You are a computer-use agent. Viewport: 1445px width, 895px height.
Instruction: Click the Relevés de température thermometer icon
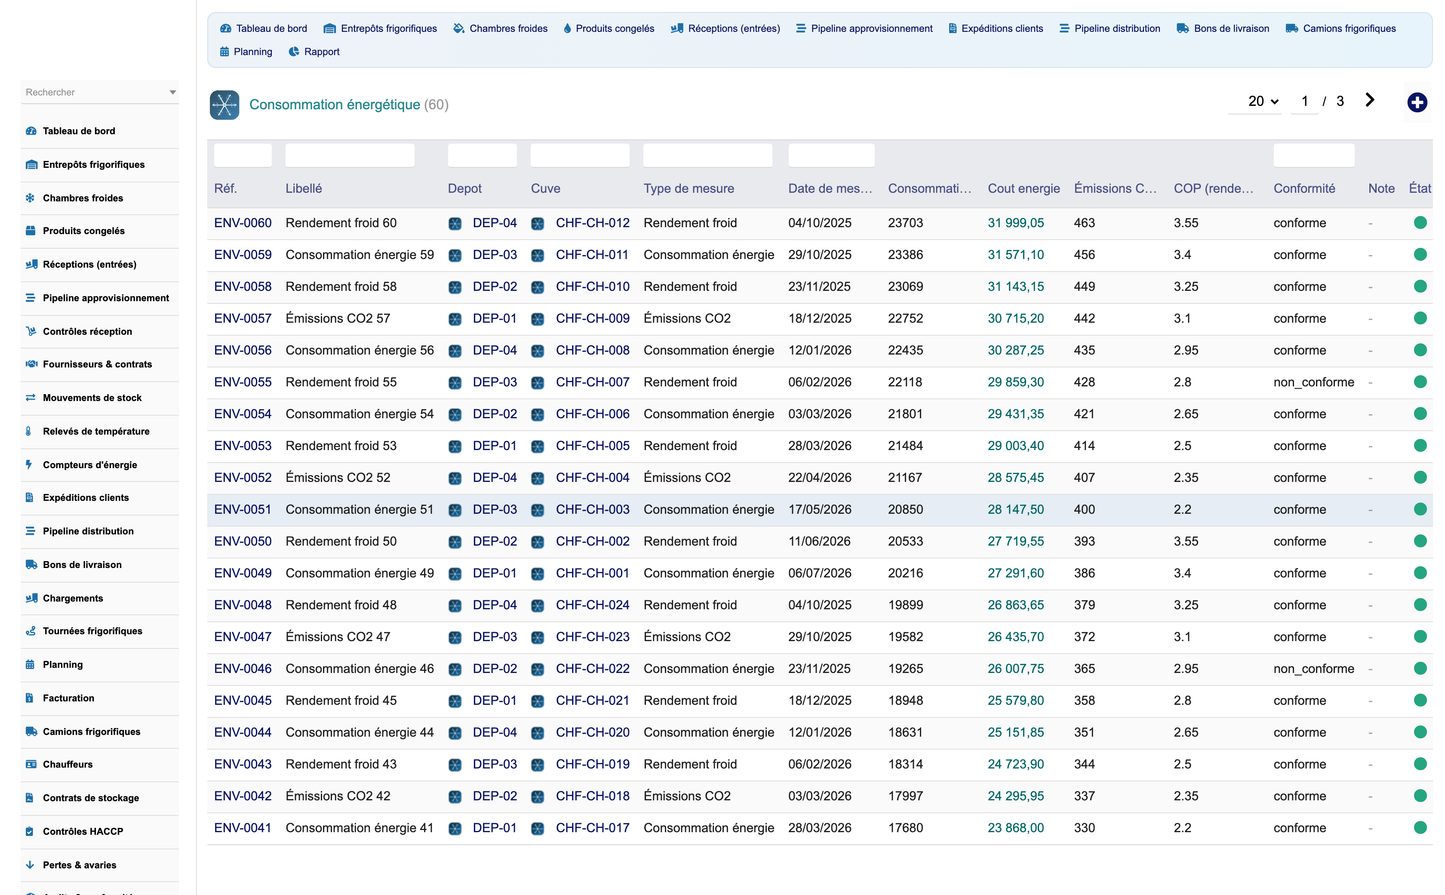(29, 431)
